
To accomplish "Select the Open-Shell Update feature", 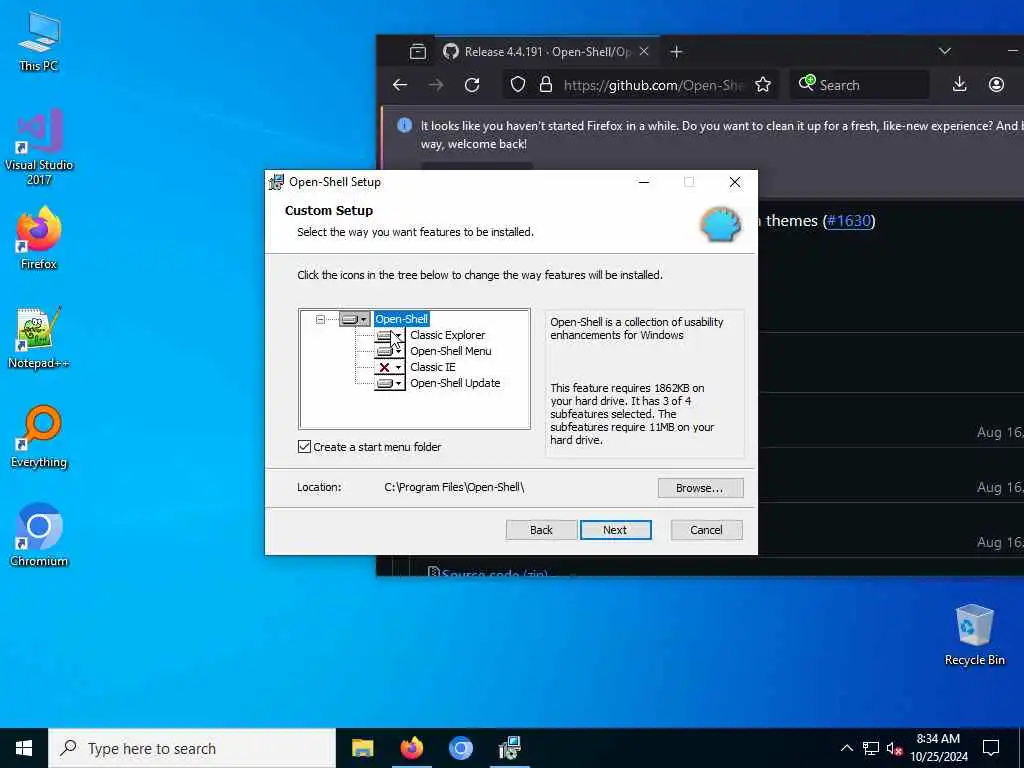I will 455,383.
